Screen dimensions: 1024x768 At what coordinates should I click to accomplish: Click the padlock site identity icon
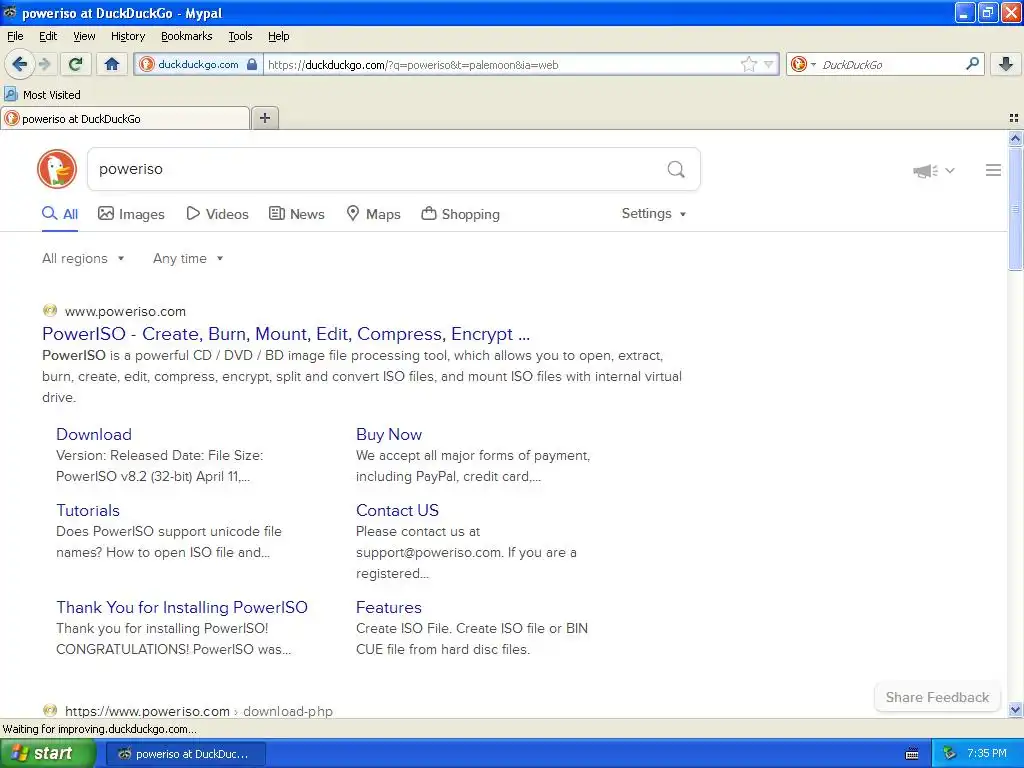(x=252, y=64)
